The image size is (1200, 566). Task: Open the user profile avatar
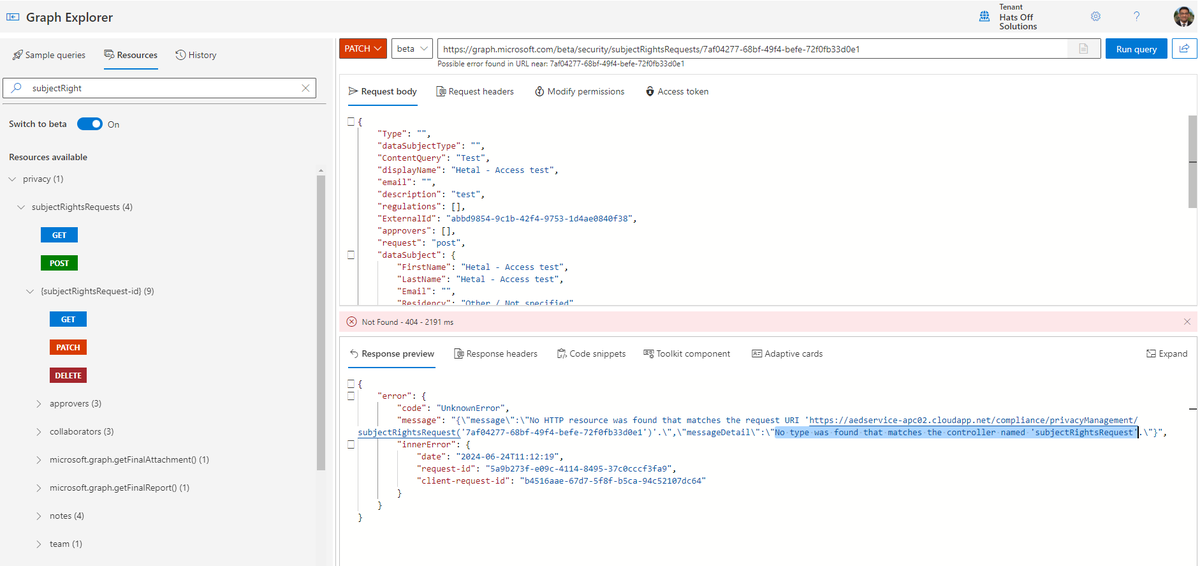[1183, 17]
